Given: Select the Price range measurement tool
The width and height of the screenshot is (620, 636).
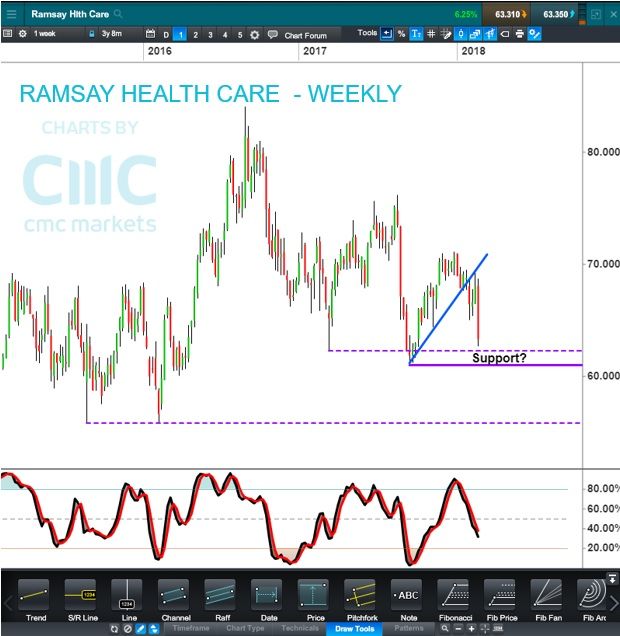Looking at the screenshot, I should click(x=313, y=596).
